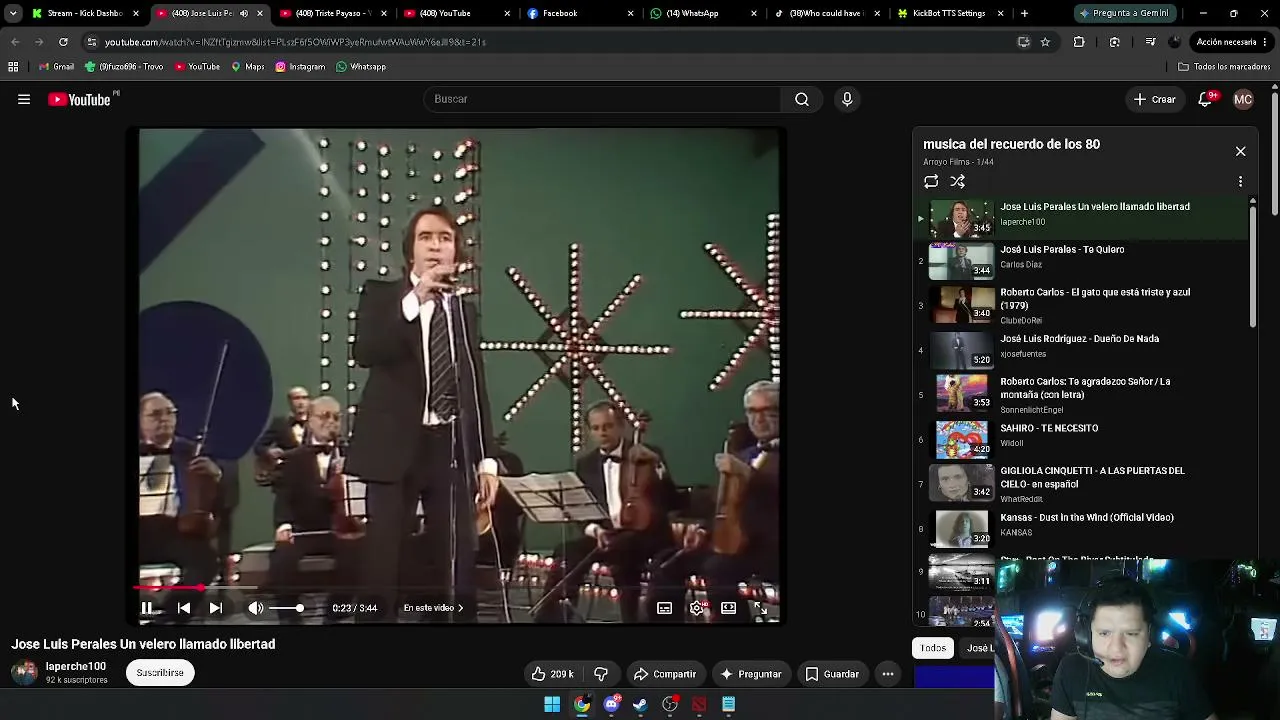
Task: Open the Windows Start menu
Action: pyautogui.click(x=552, y=705)
